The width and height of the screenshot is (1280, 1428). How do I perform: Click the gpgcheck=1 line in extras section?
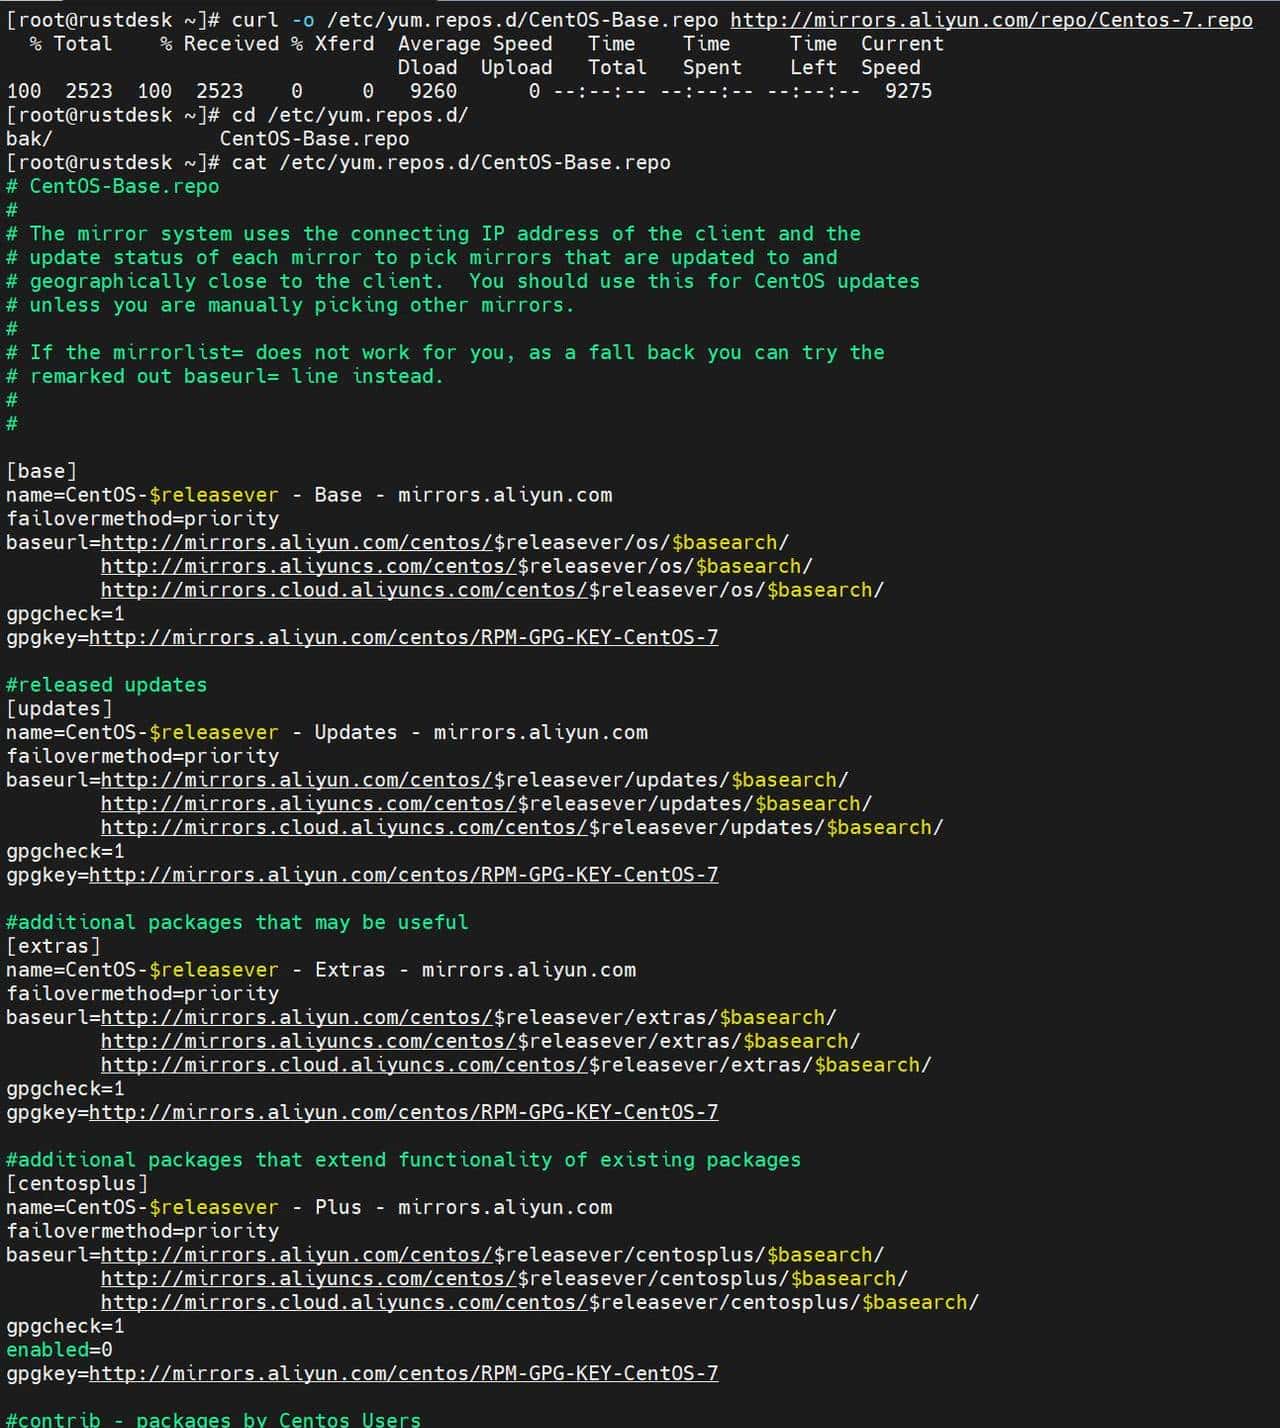coord(65,1088)
